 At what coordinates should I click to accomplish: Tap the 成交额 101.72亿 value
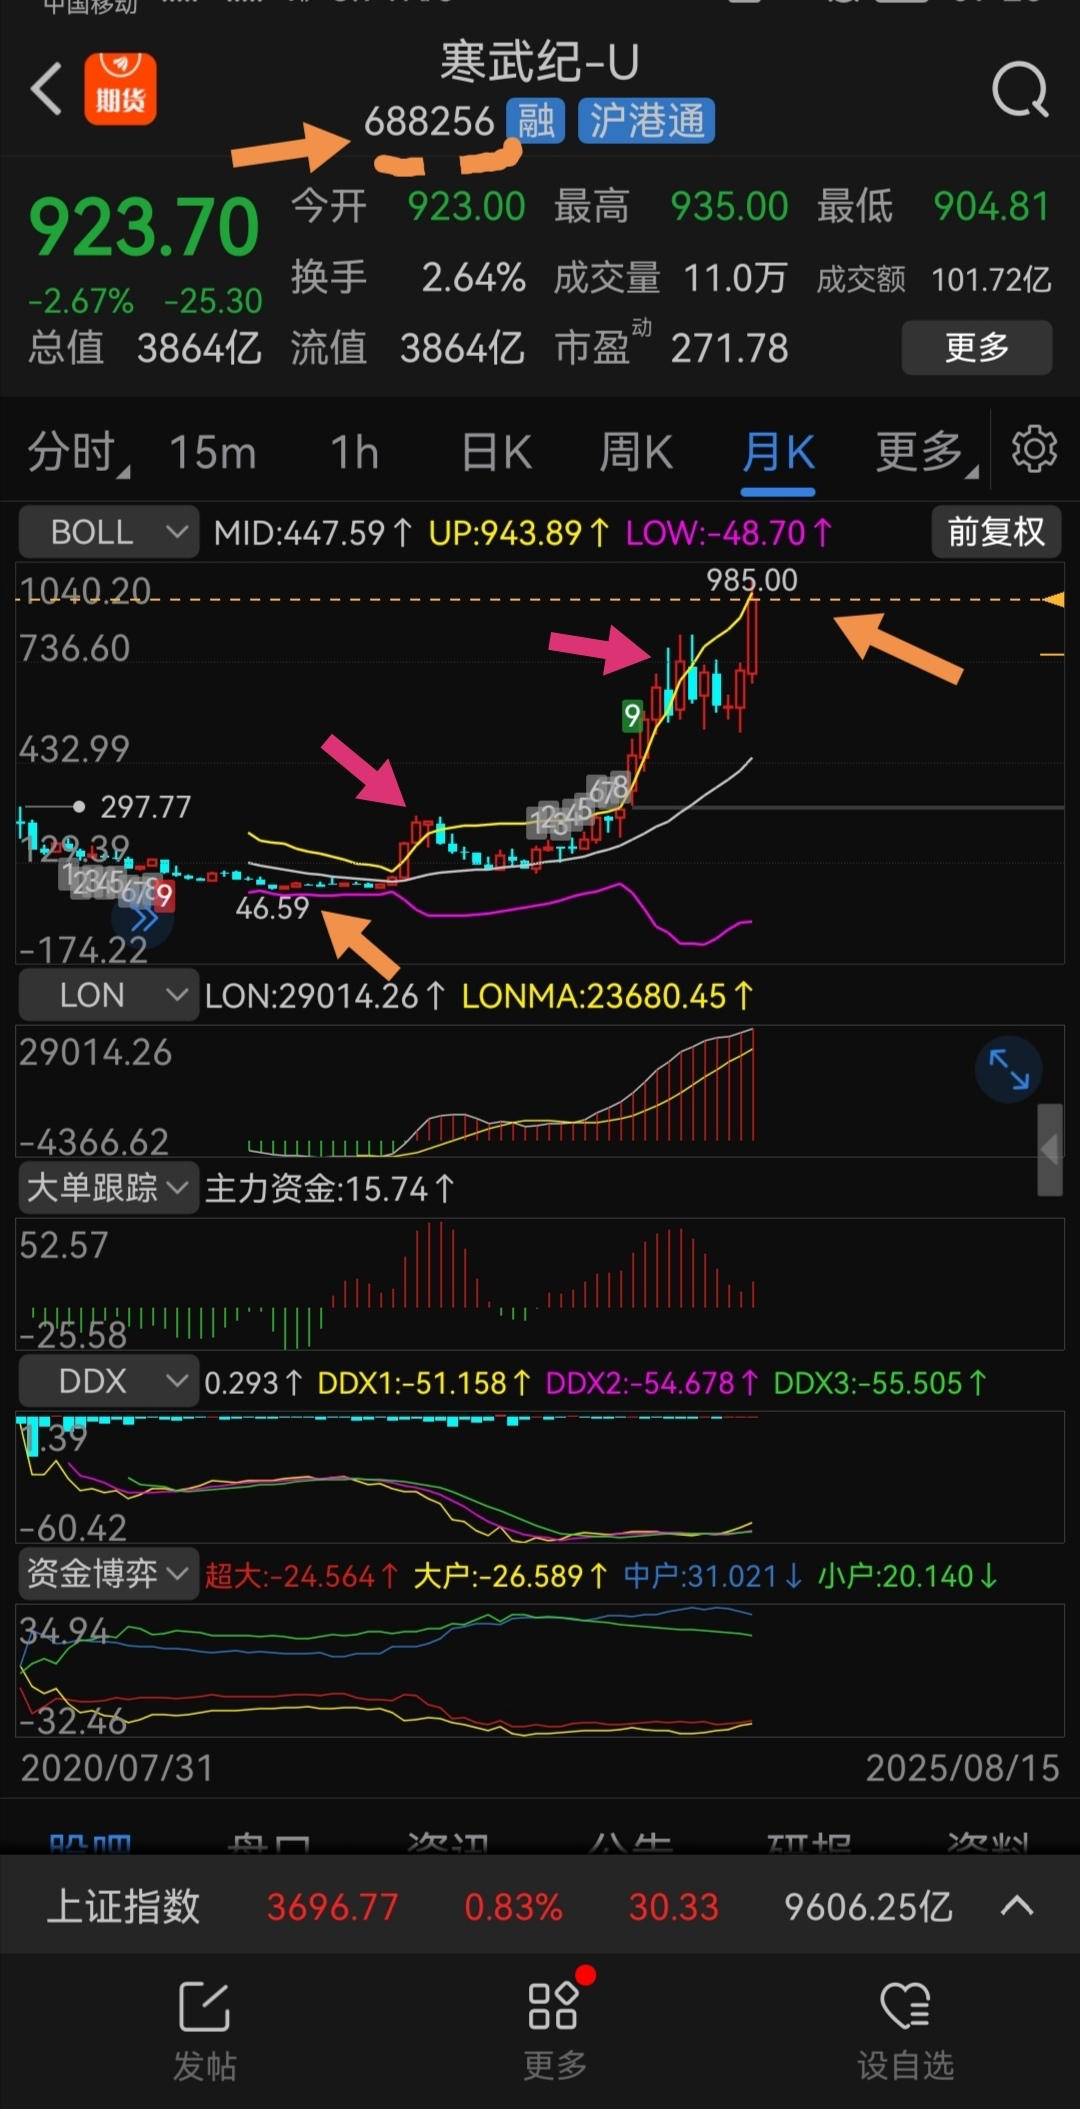click(991, 279)
